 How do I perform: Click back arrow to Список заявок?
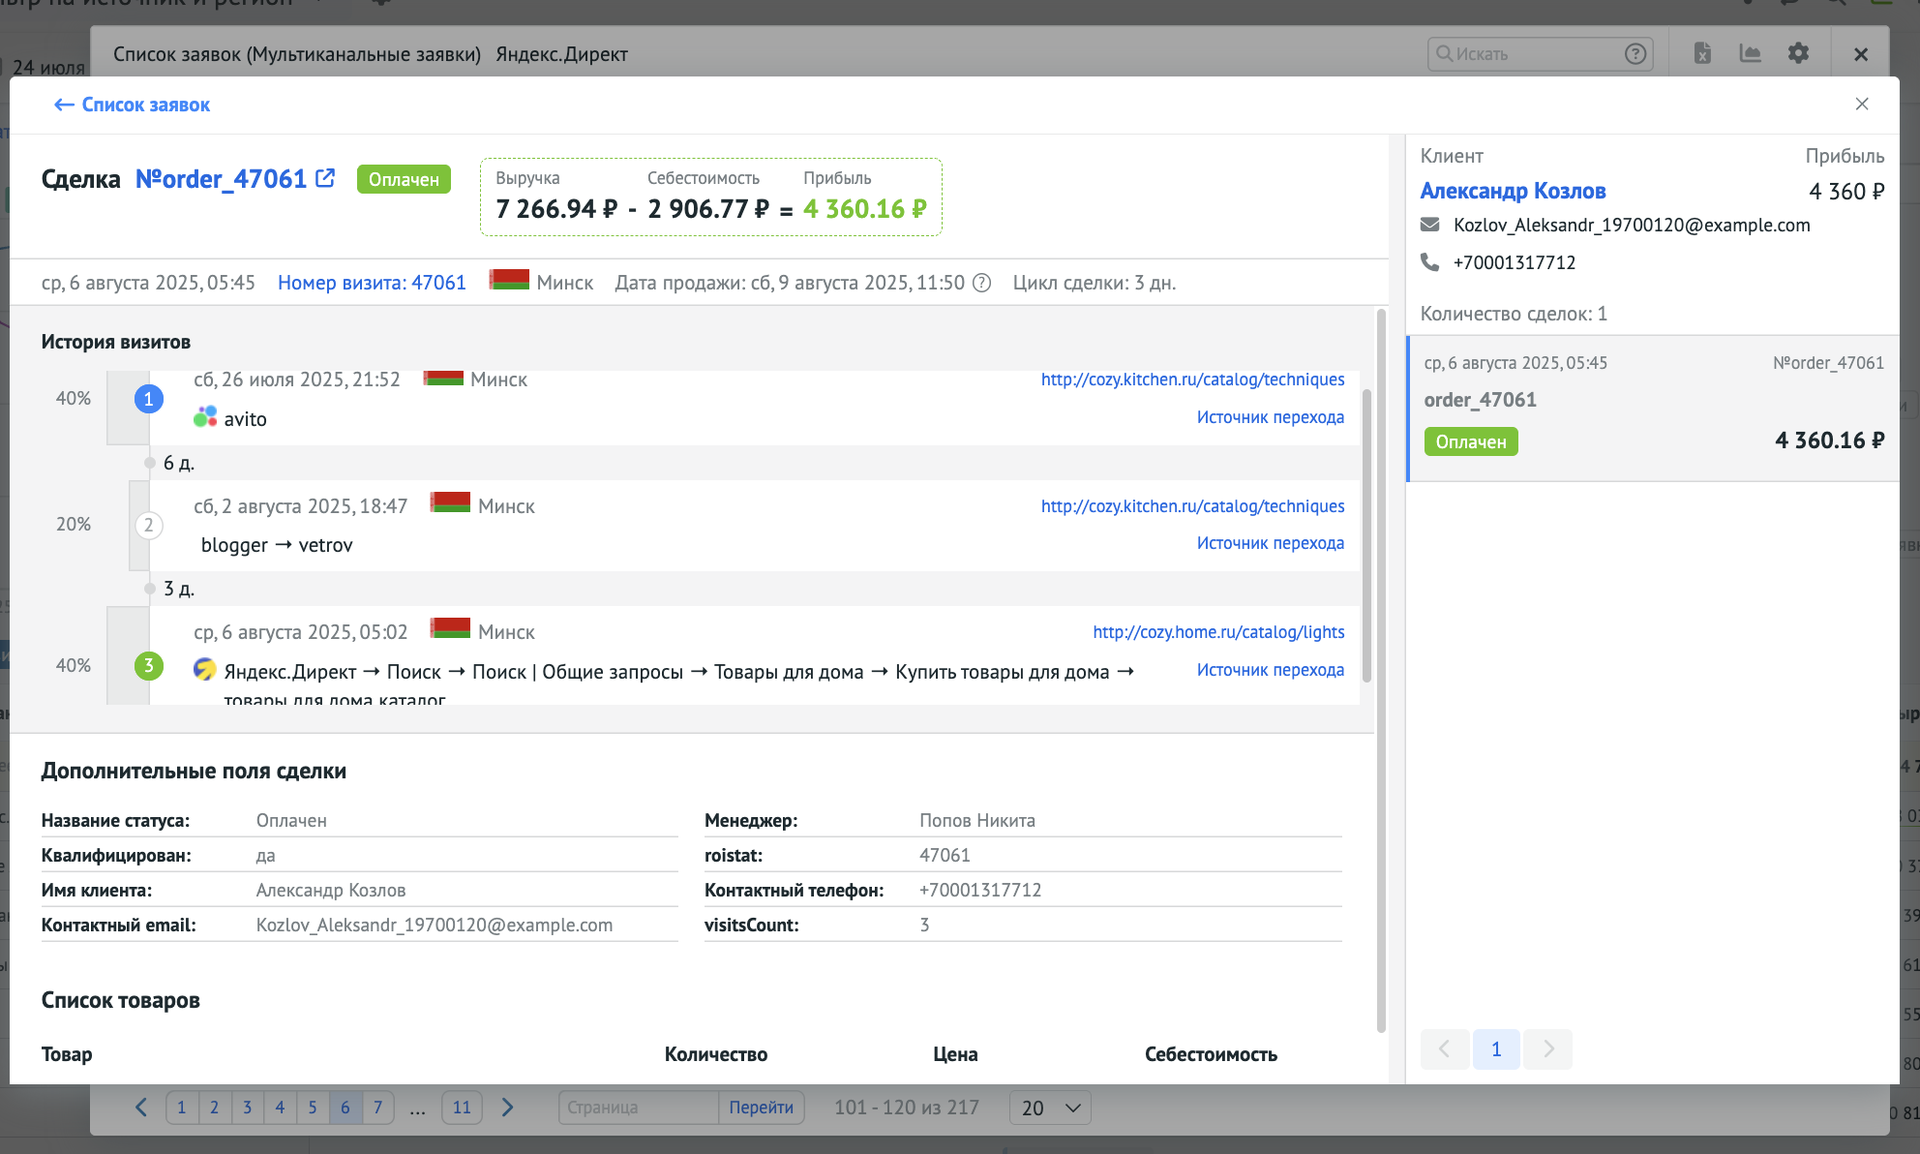64,105
